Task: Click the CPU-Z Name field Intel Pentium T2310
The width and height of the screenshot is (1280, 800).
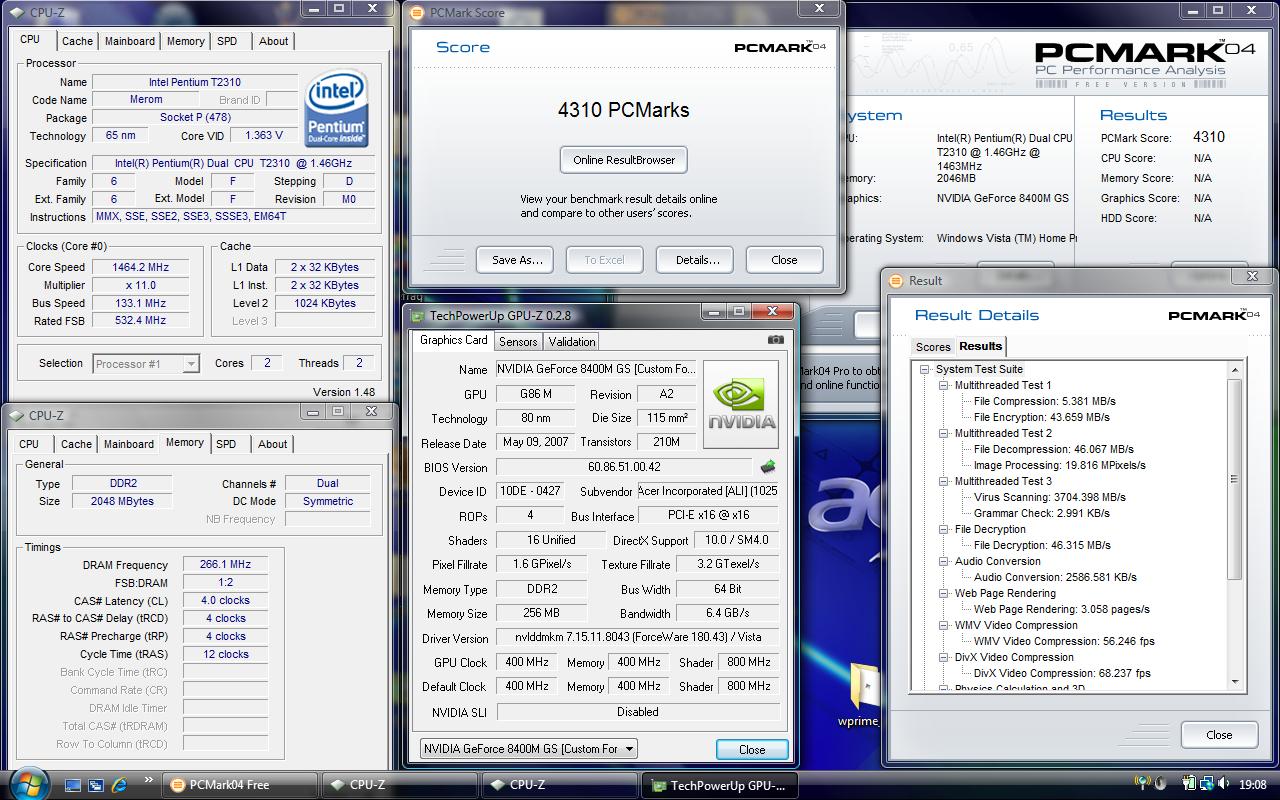Action: [195, 82]
